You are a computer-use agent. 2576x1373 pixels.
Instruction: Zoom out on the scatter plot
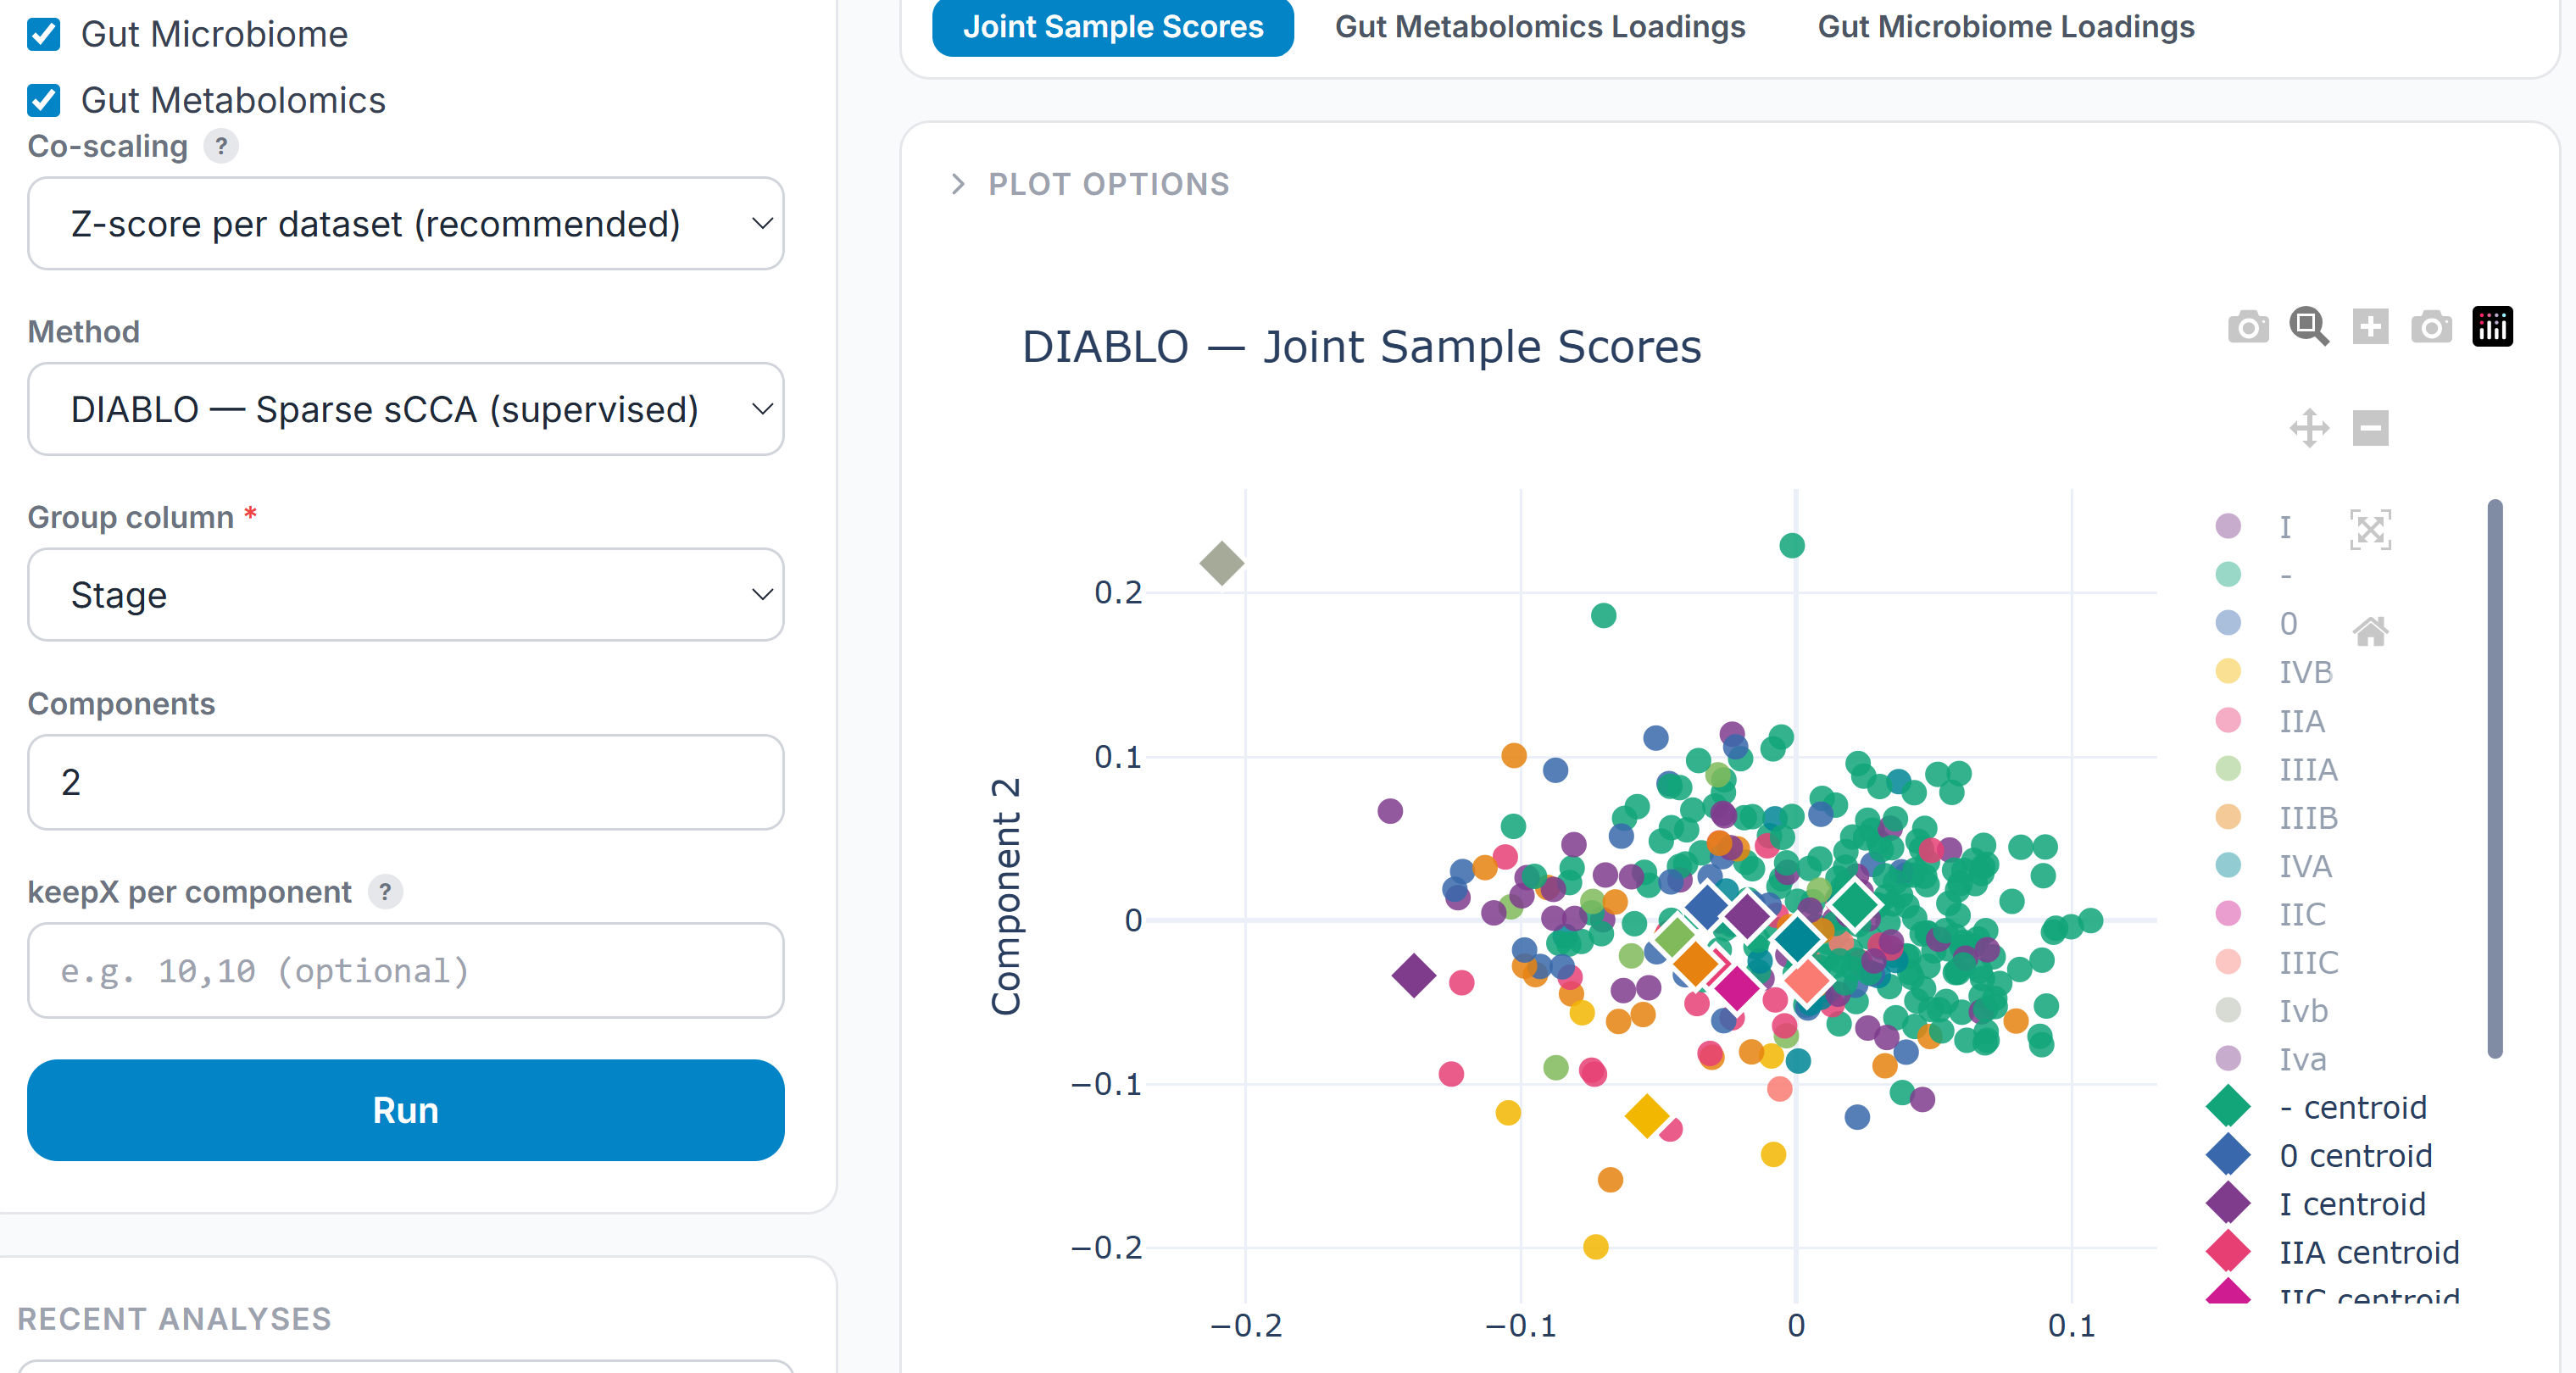2371,428
